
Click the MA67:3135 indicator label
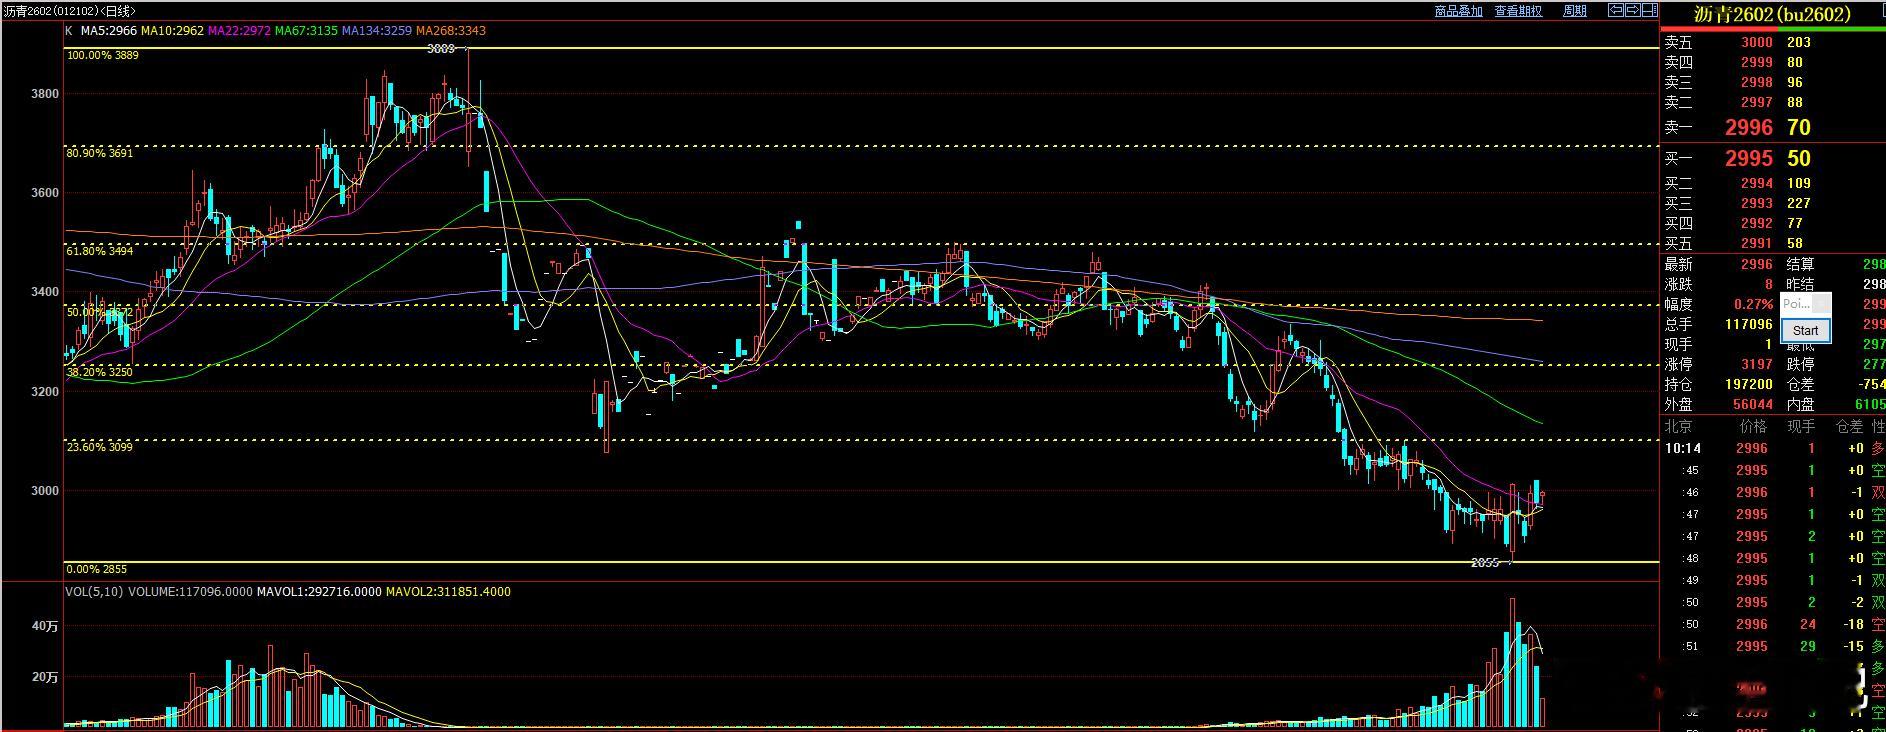[306, 31]
